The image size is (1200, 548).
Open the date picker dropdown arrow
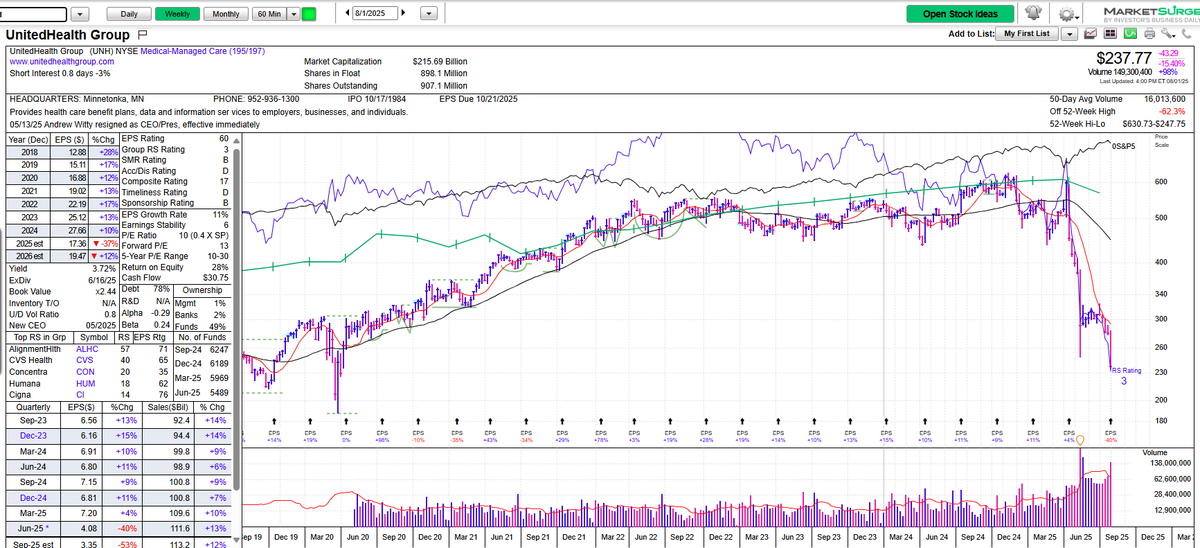(430, 14)
